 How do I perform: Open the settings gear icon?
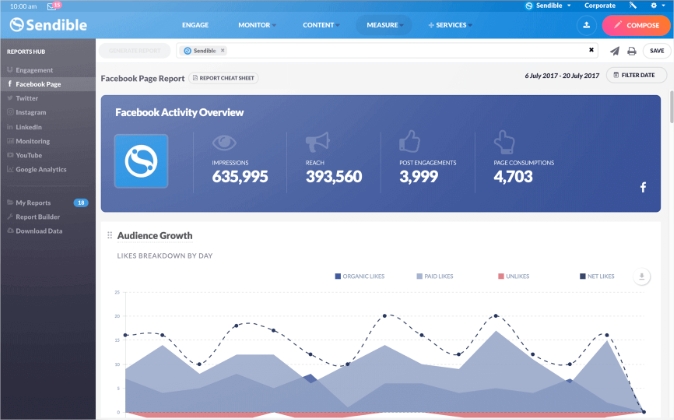[x=654, y=6]
